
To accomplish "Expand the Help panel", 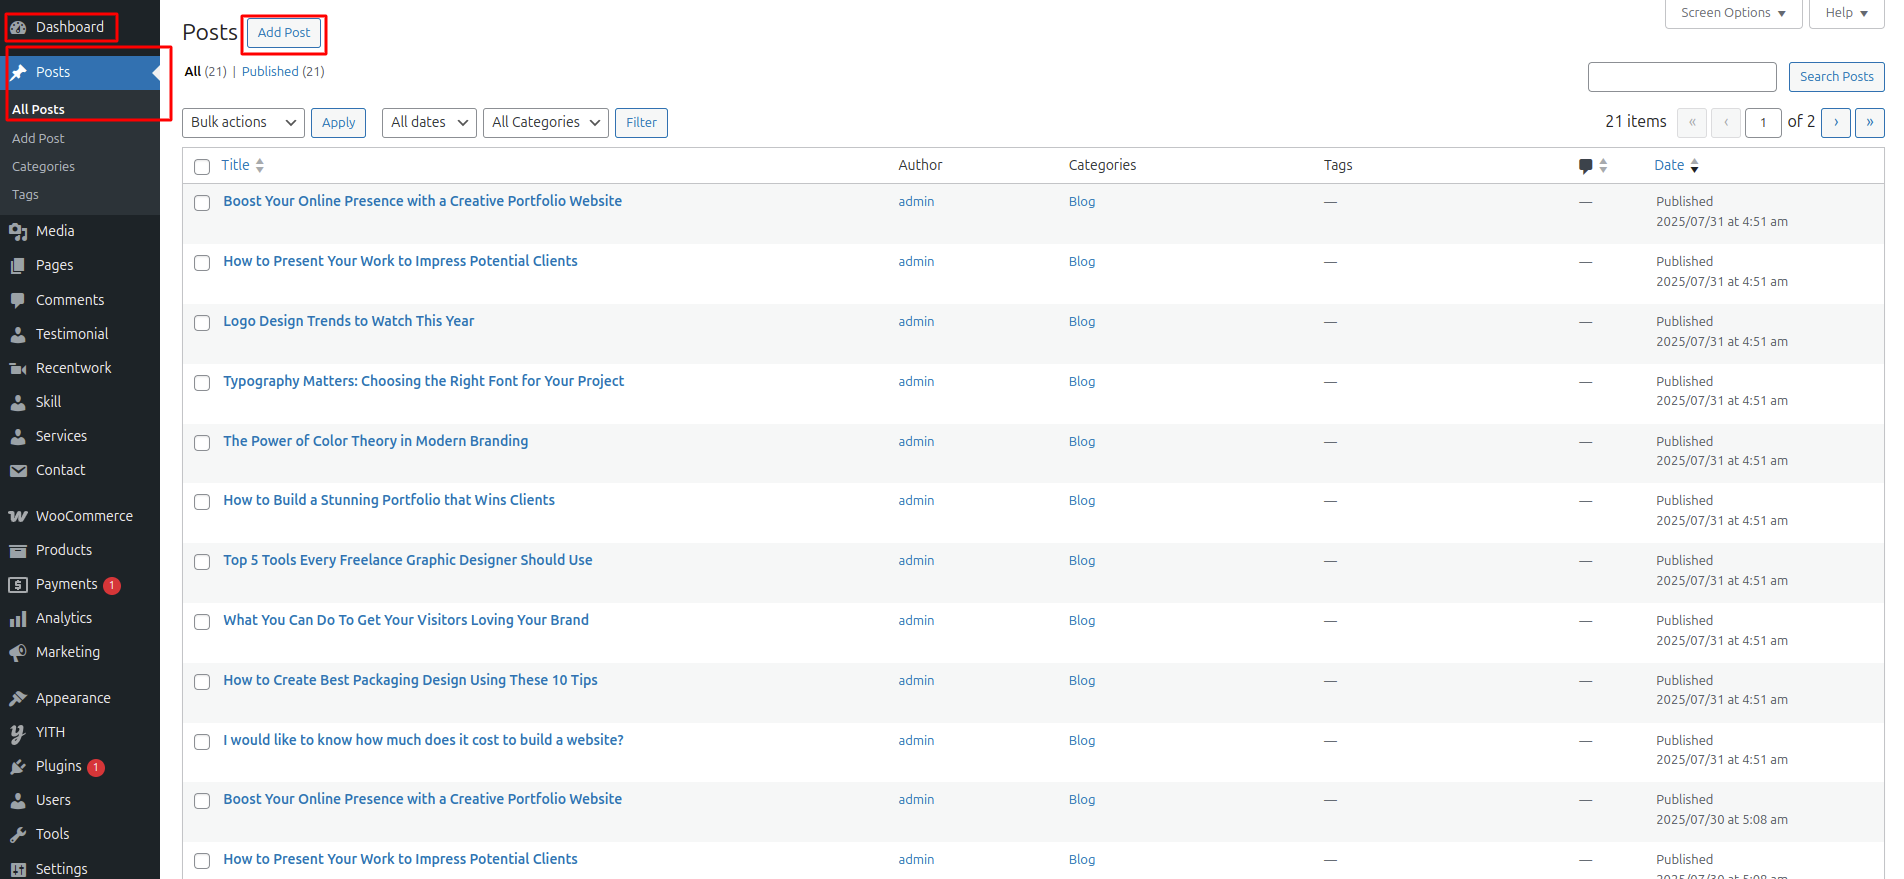I will (x=1846, y=13).
